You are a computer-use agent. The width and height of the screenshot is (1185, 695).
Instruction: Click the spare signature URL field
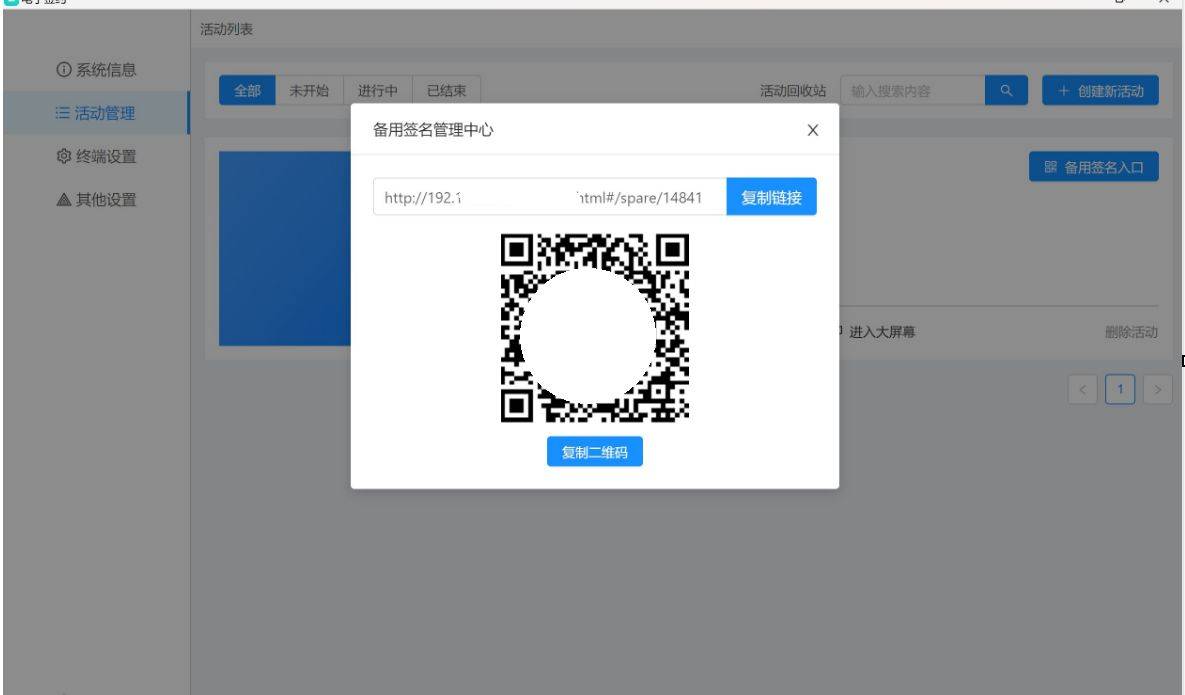point(549,197)
